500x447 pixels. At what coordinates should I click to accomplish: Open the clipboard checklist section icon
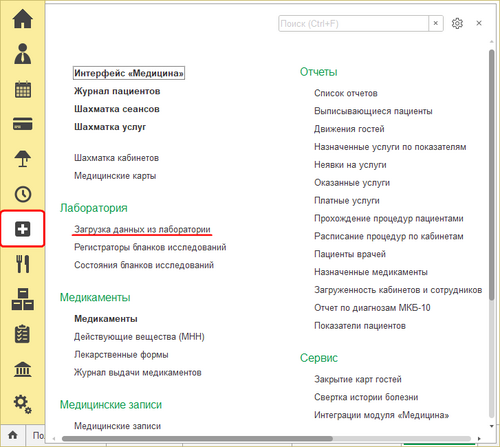pyautogui.click(x=23, y=334)
